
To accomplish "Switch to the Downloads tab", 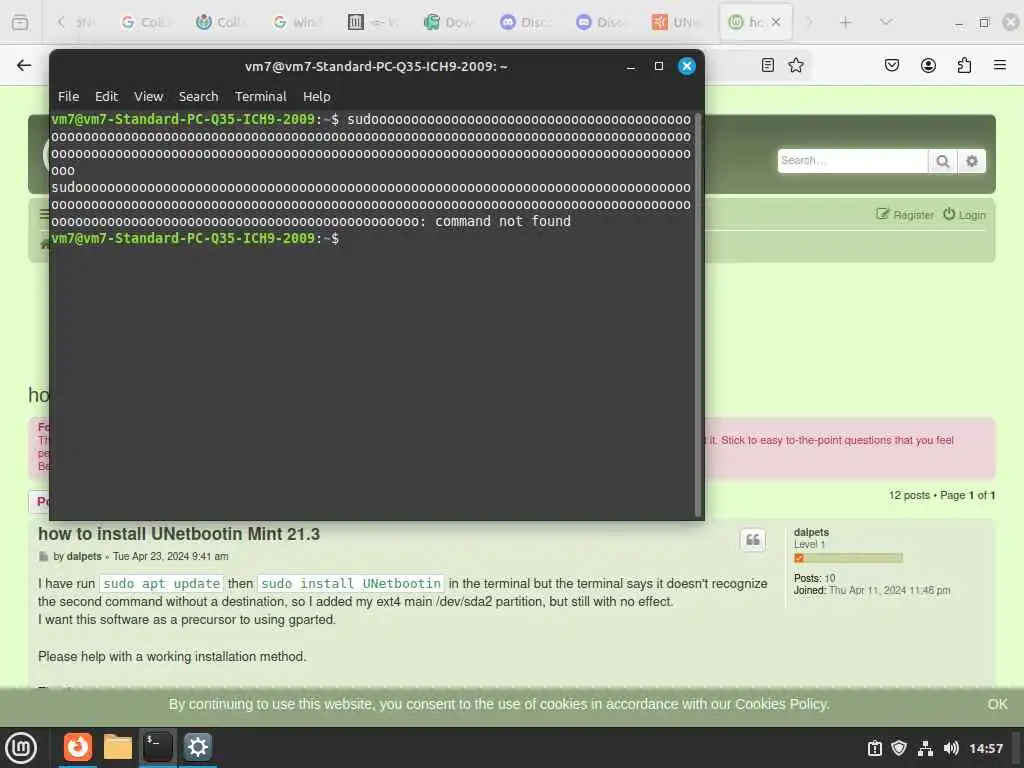I will coord(449,22).
